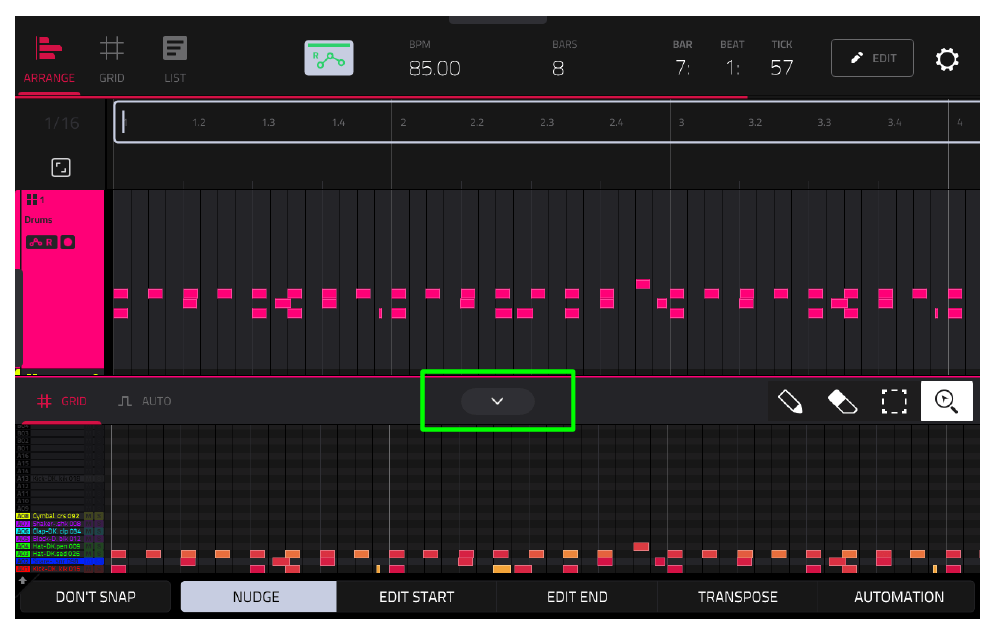
Task: Arm record on the Drums track
Action: coord(67,242)
